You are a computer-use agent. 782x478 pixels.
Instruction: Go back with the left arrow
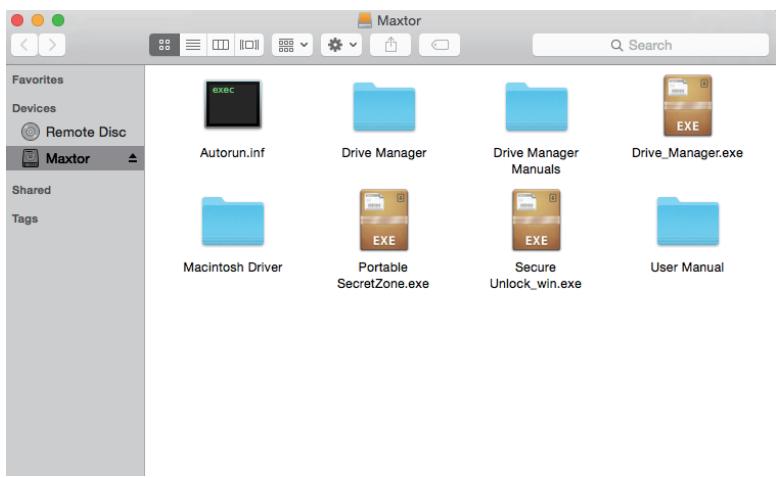(24, 45)
